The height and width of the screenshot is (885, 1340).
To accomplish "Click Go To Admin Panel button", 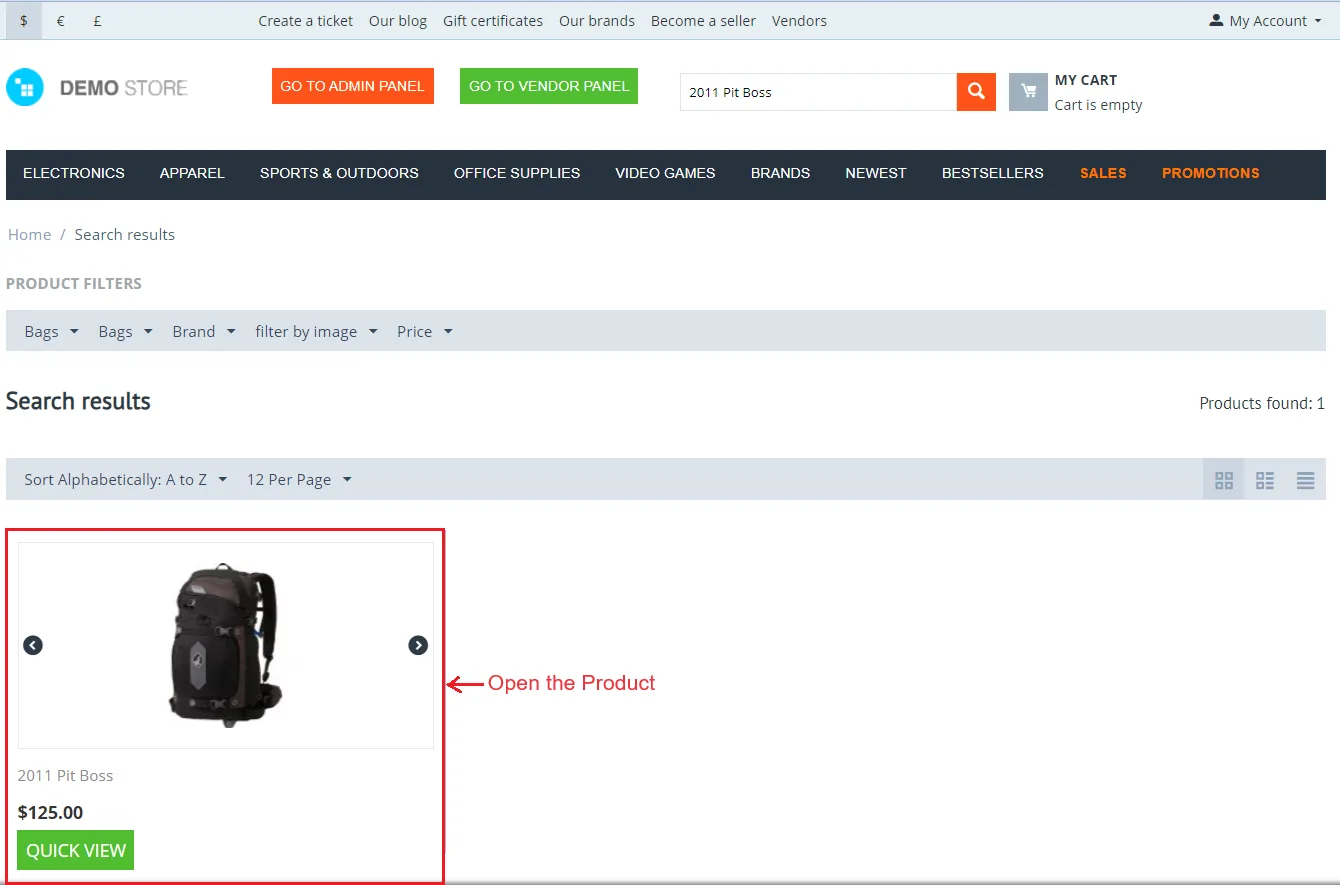I will (x=353, y=86).
